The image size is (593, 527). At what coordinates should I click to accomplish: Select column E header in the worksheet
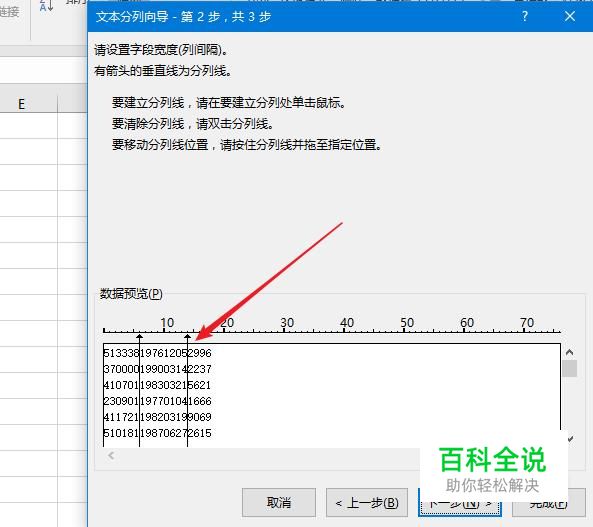pyautogui.click(x=22, y=104)
